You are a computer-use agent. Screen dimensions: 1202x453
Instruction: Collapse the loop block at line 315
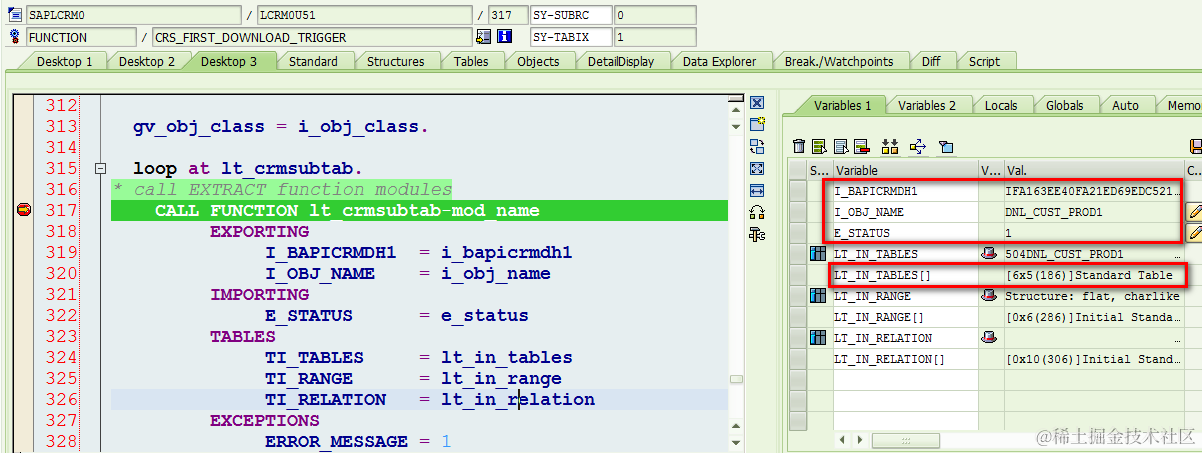pos(100,169)
